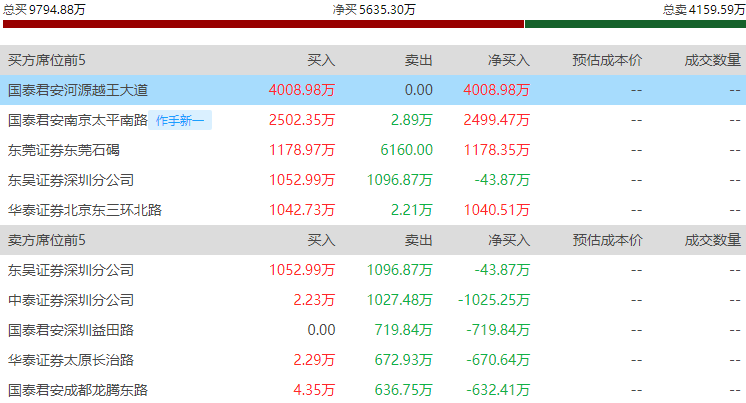Click the 2.21万 sell amount
Image resolution: width=746 pixels, height=403 pixels.
(412, 210)
